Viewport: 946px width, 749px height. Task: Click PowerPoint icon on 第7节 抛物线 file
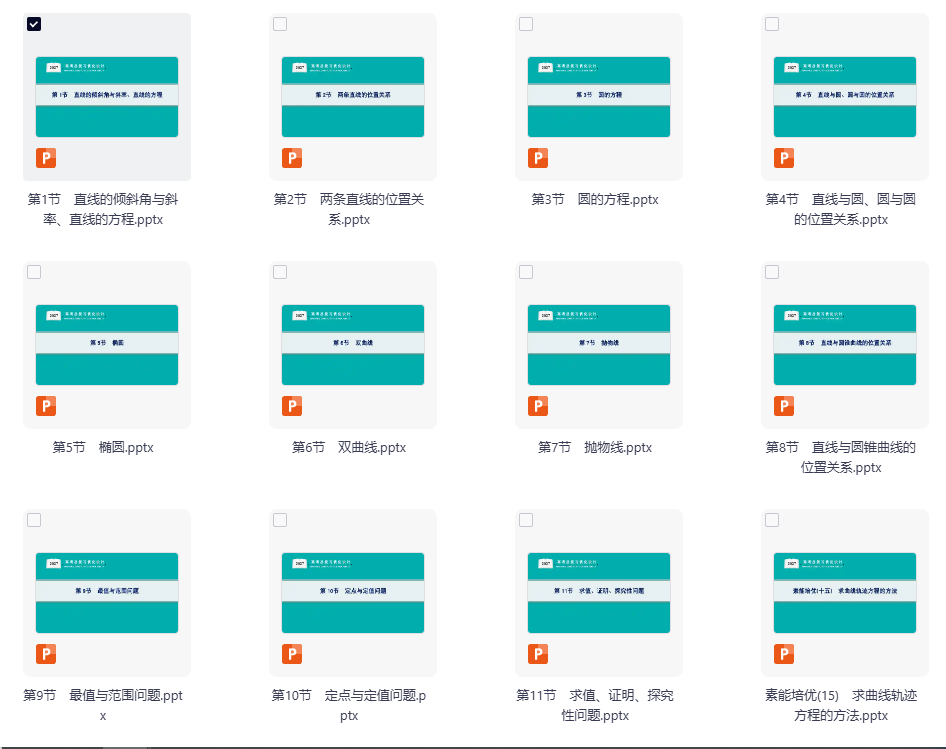(538, 406)
